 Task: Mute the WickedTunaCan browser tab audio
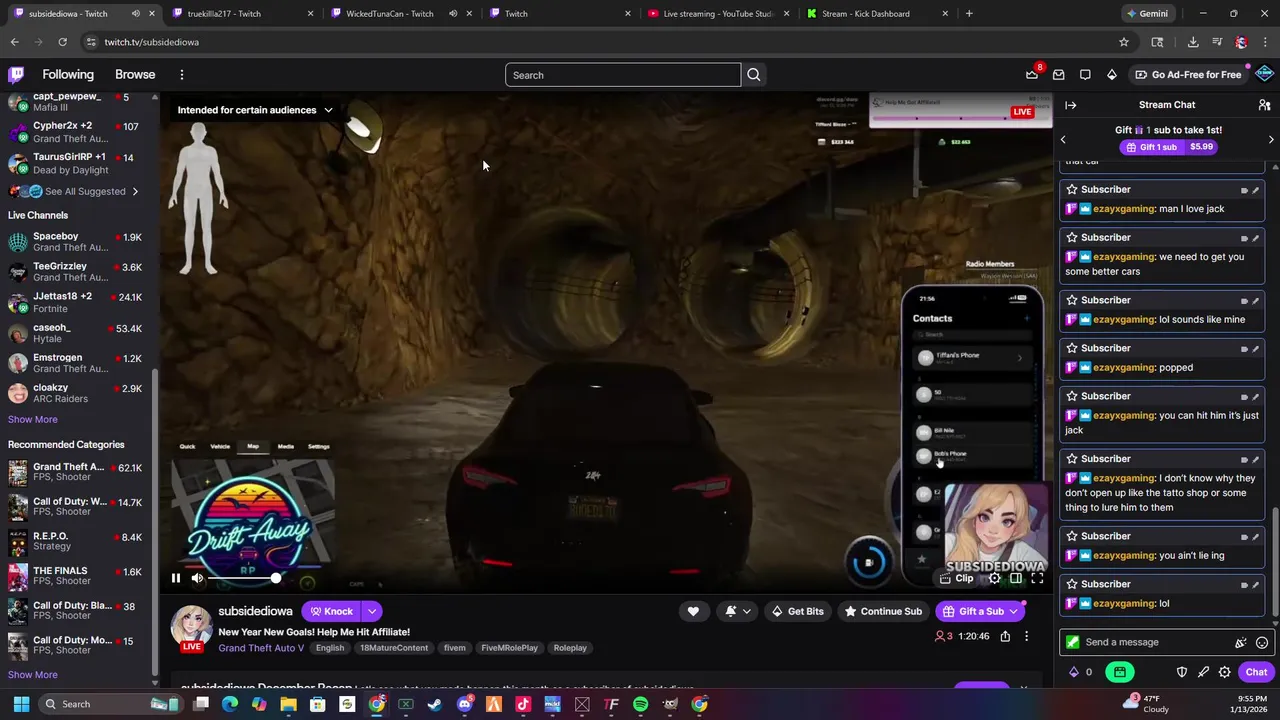tap(452, 13)
